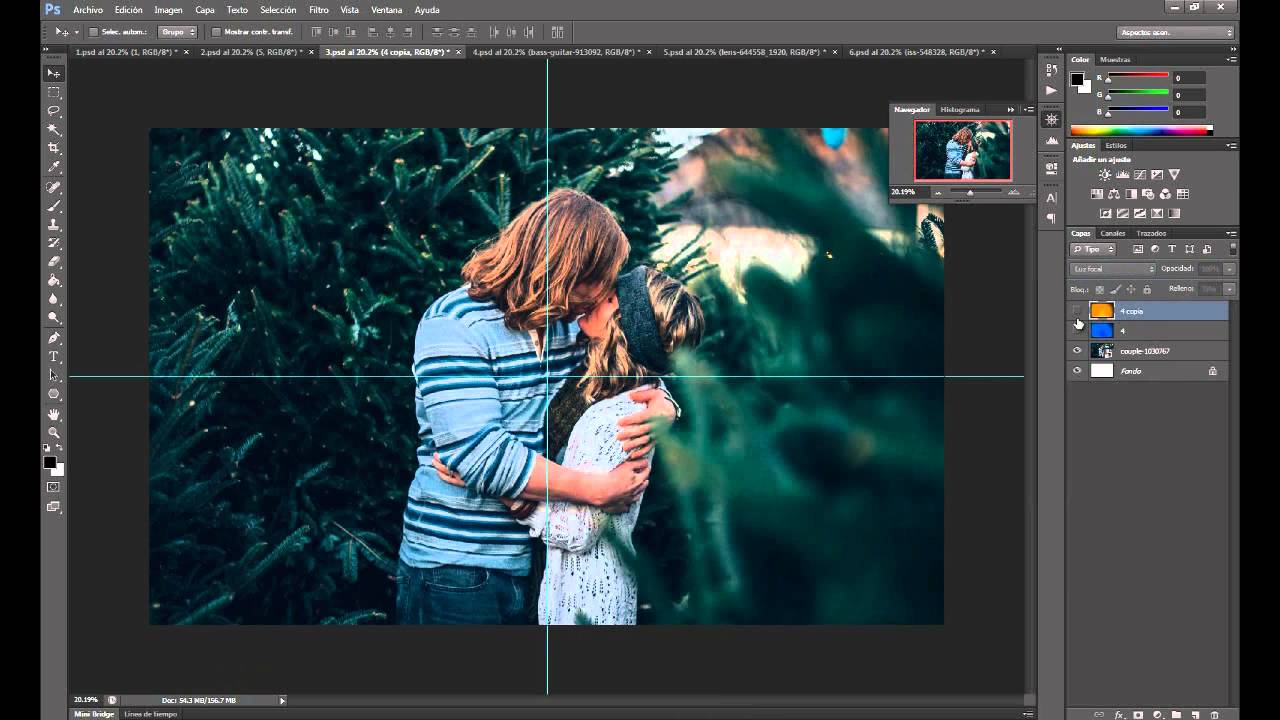The image size is (1280, 720).
Task: Toggle lock transparent pixels
Action: [1099, 289]
